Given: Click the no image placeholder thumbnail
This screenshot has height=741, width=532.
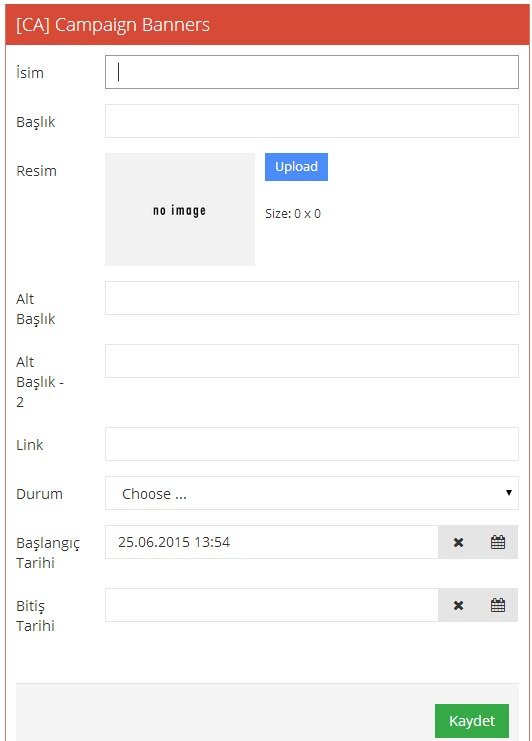Looking at the screenshot, I should pyautogui.click(x=180, y=209).
